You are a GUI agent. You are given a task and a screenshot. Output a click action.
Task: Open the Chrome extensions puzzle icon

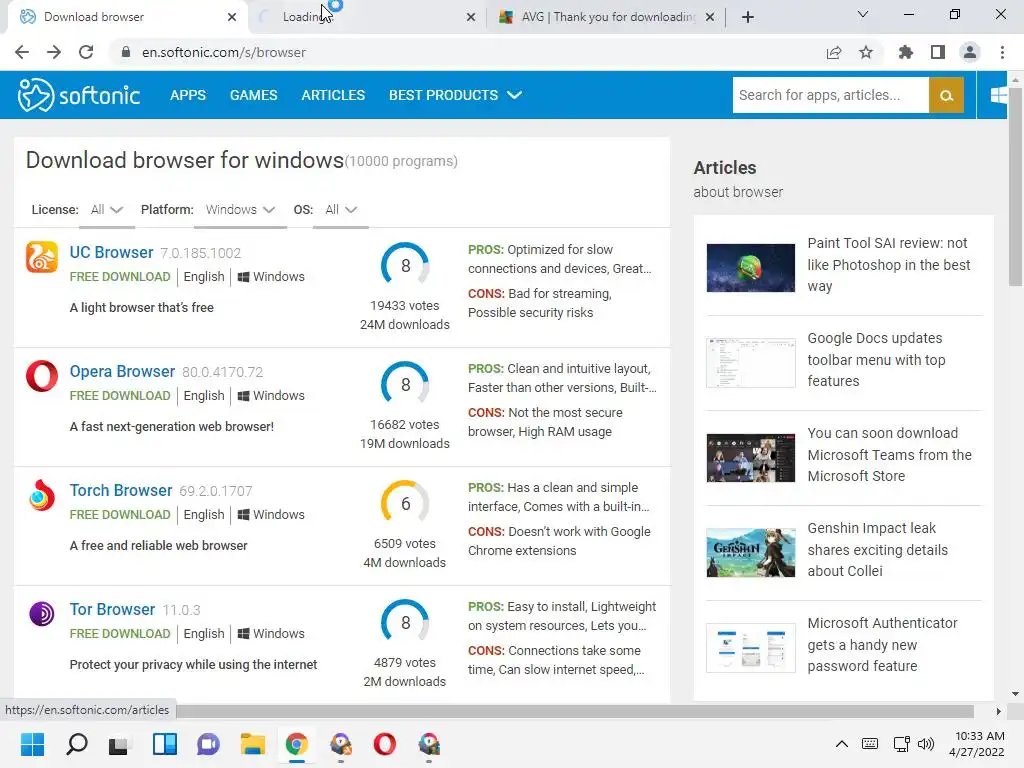pos(906,52)
